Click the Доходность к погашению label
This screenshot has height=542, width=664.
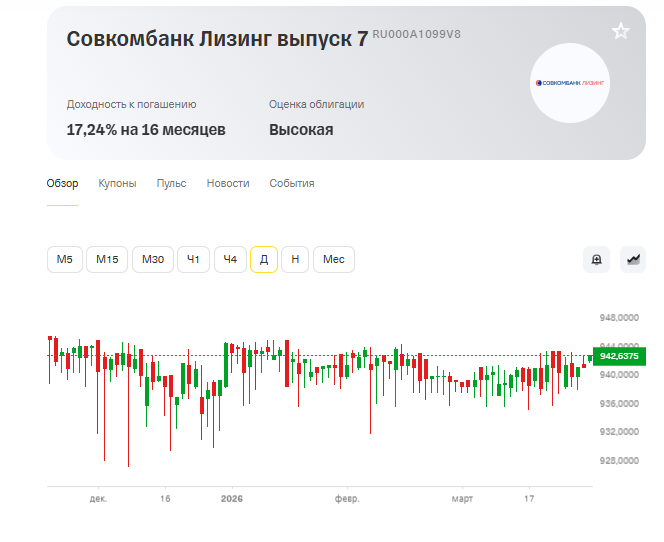(131, 104)
